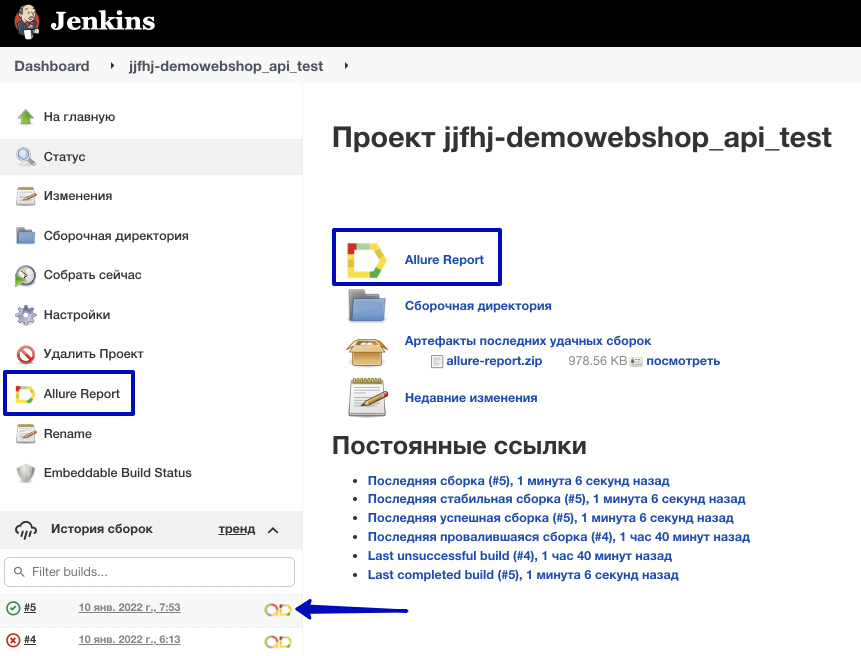861x656 pixels.
Task: Open Последняя успешная сборка (#5) permalink
Action: pyautogui.click(x=550, y=518)
